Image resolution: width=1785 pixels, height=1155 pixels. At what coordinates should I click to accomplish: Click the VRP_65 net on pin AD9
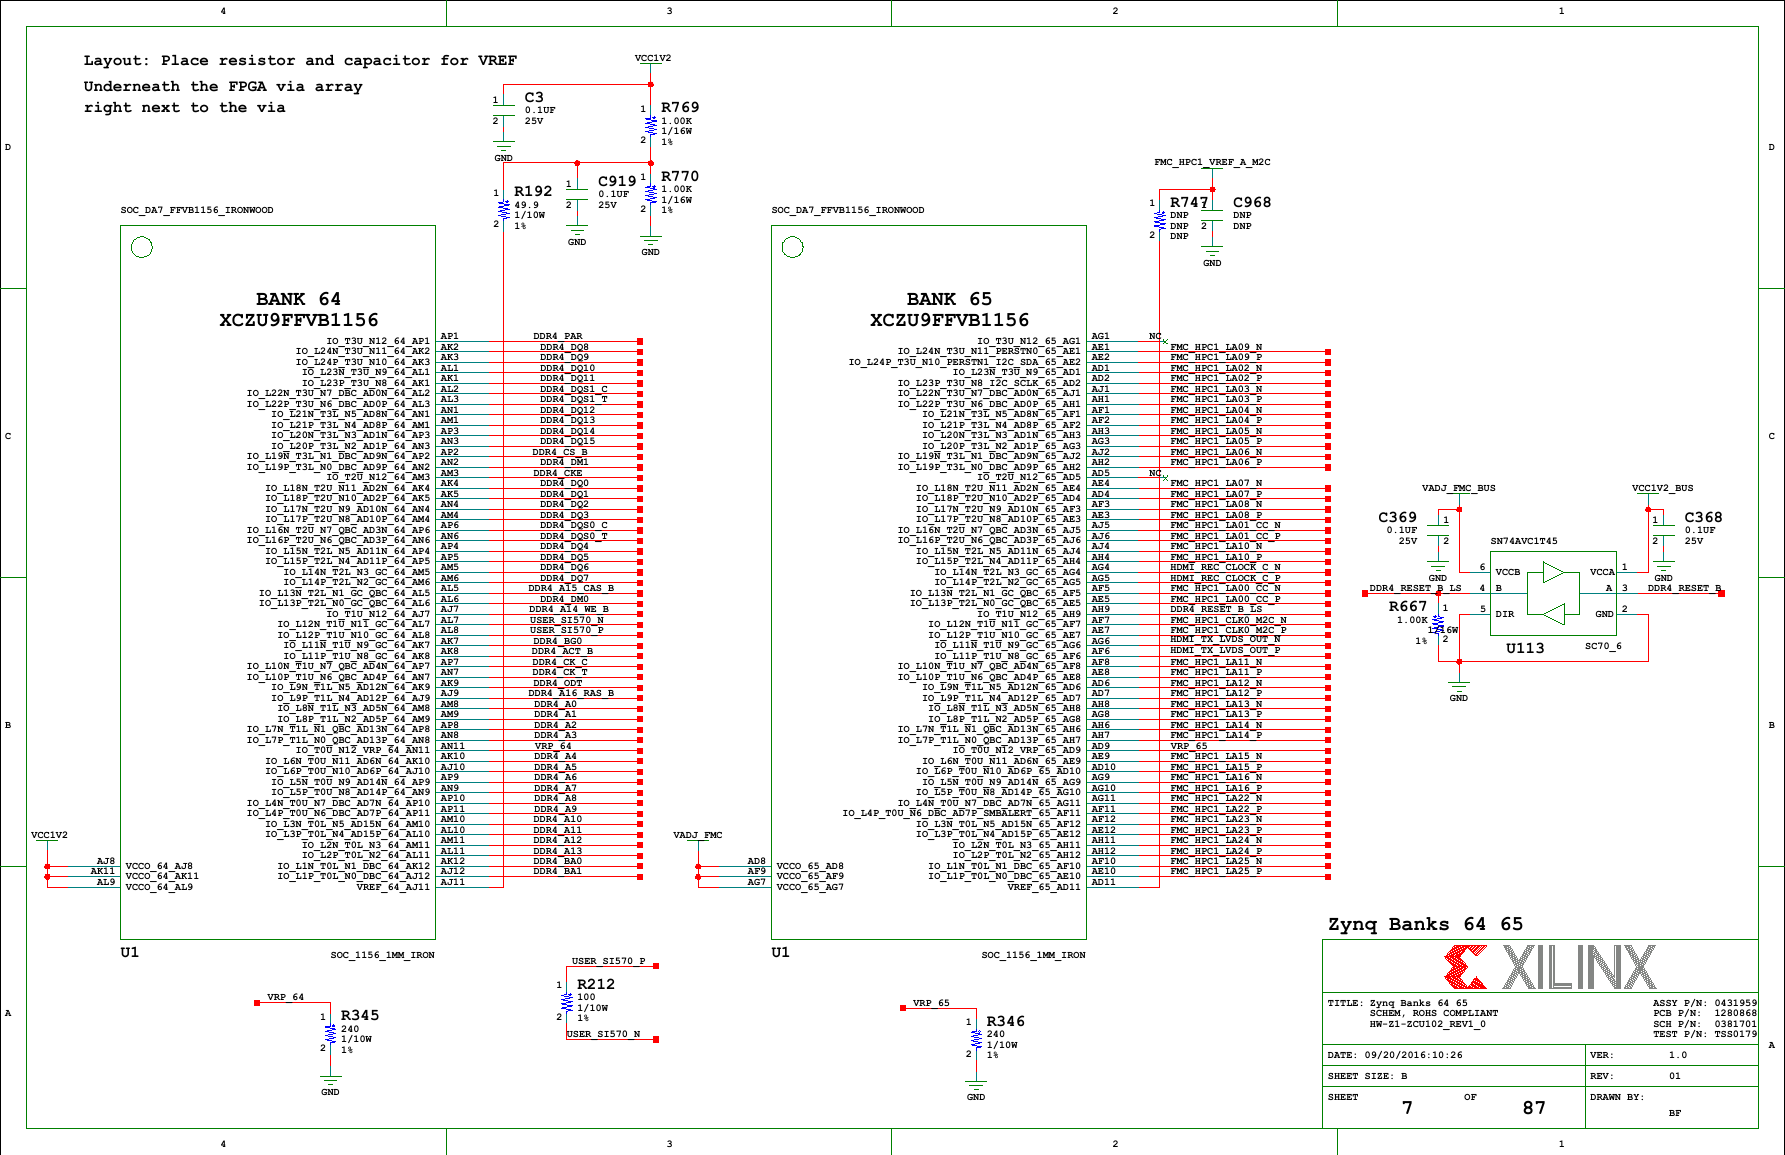coord(1189,747)
